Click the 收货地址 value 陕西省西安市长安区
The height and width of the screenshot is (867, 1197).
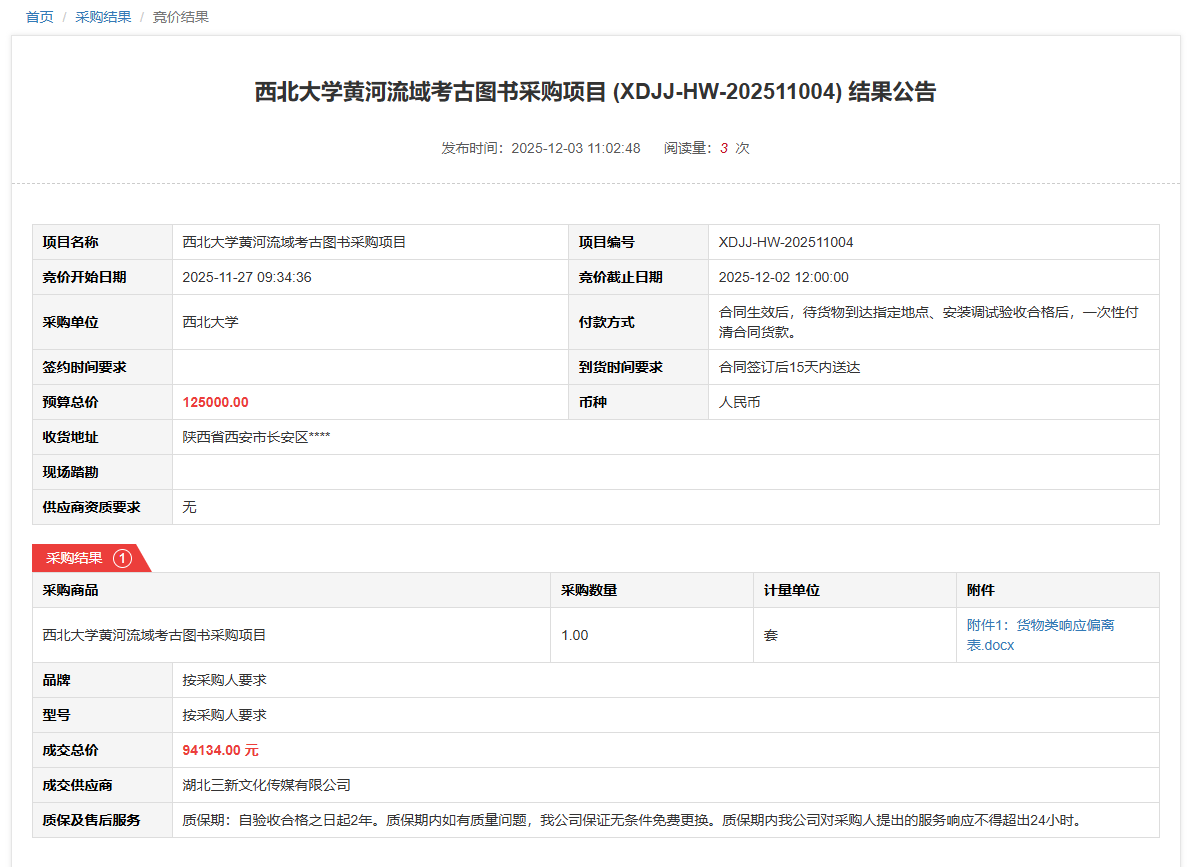[256, 437]
